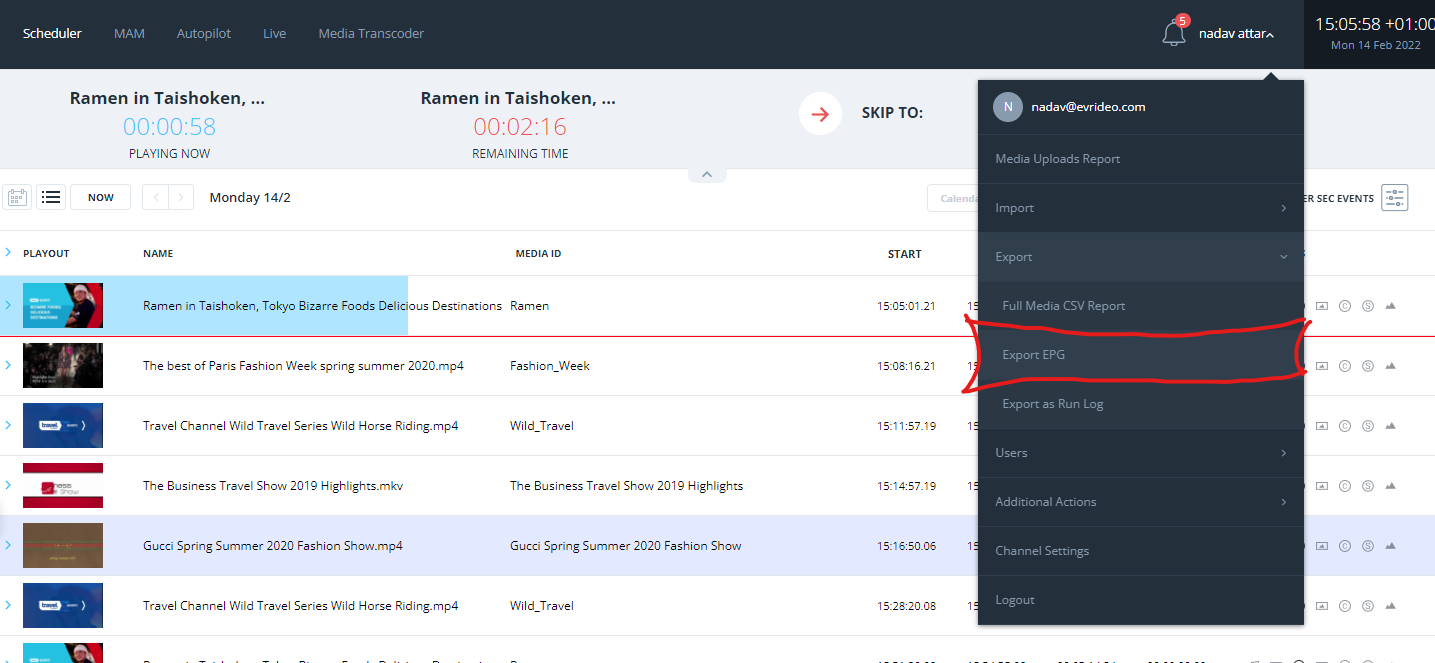Image resolution: width=1435 pixels, height=663 pixels.
Task: Click the red skip-to arrow icon
Action: click(820, 113)
